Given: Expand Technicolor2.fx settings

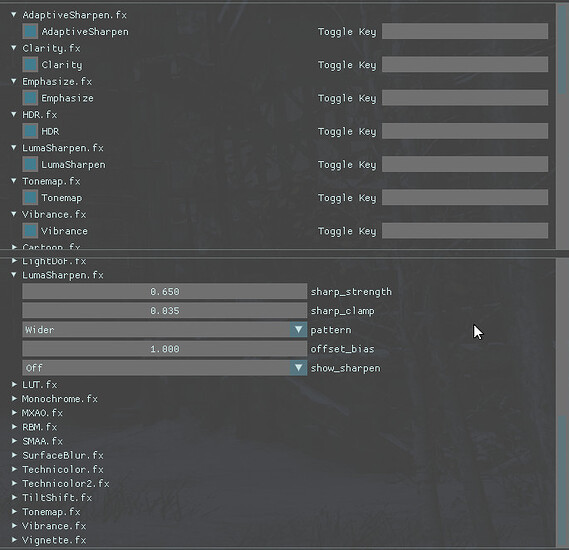Looking at the screenshot, I should [x=14, y=483].
